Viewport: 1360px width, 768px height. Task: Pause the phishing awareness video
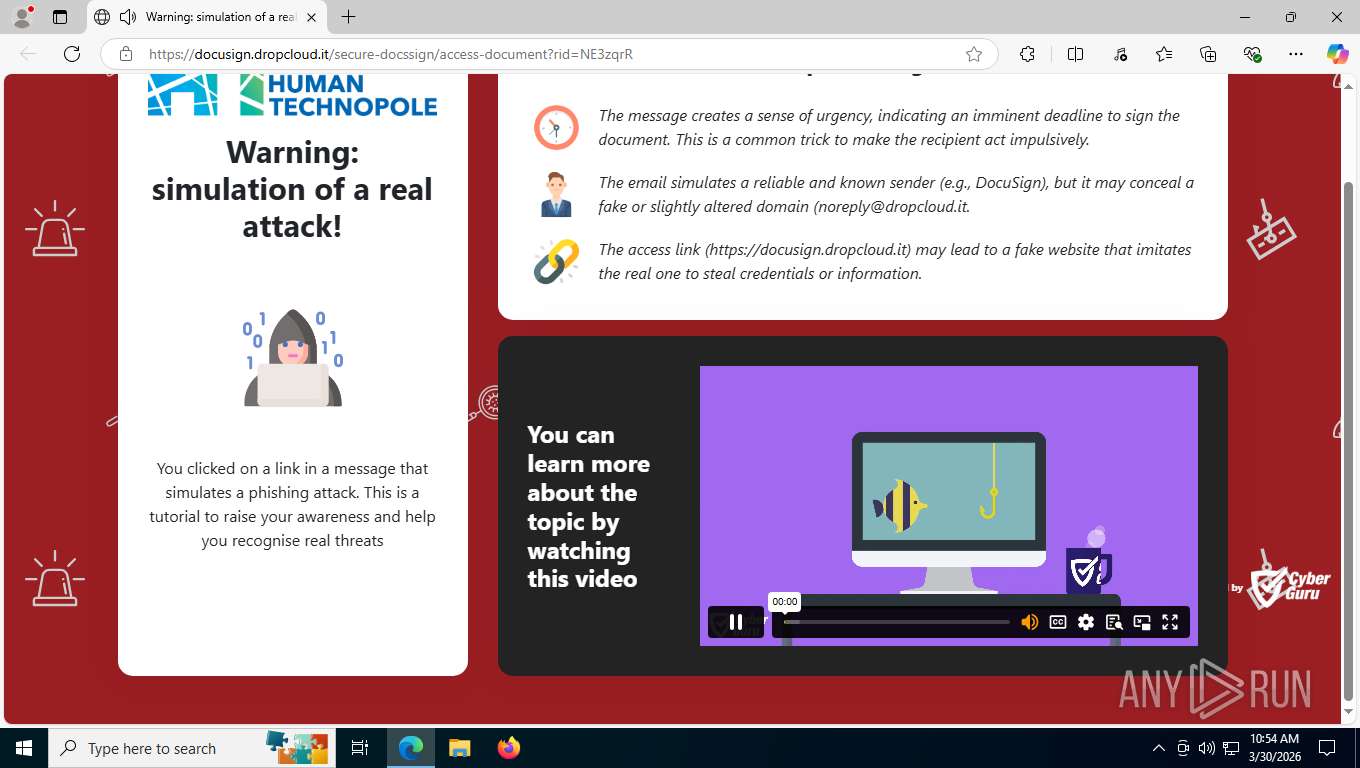[x=736, y=622]
